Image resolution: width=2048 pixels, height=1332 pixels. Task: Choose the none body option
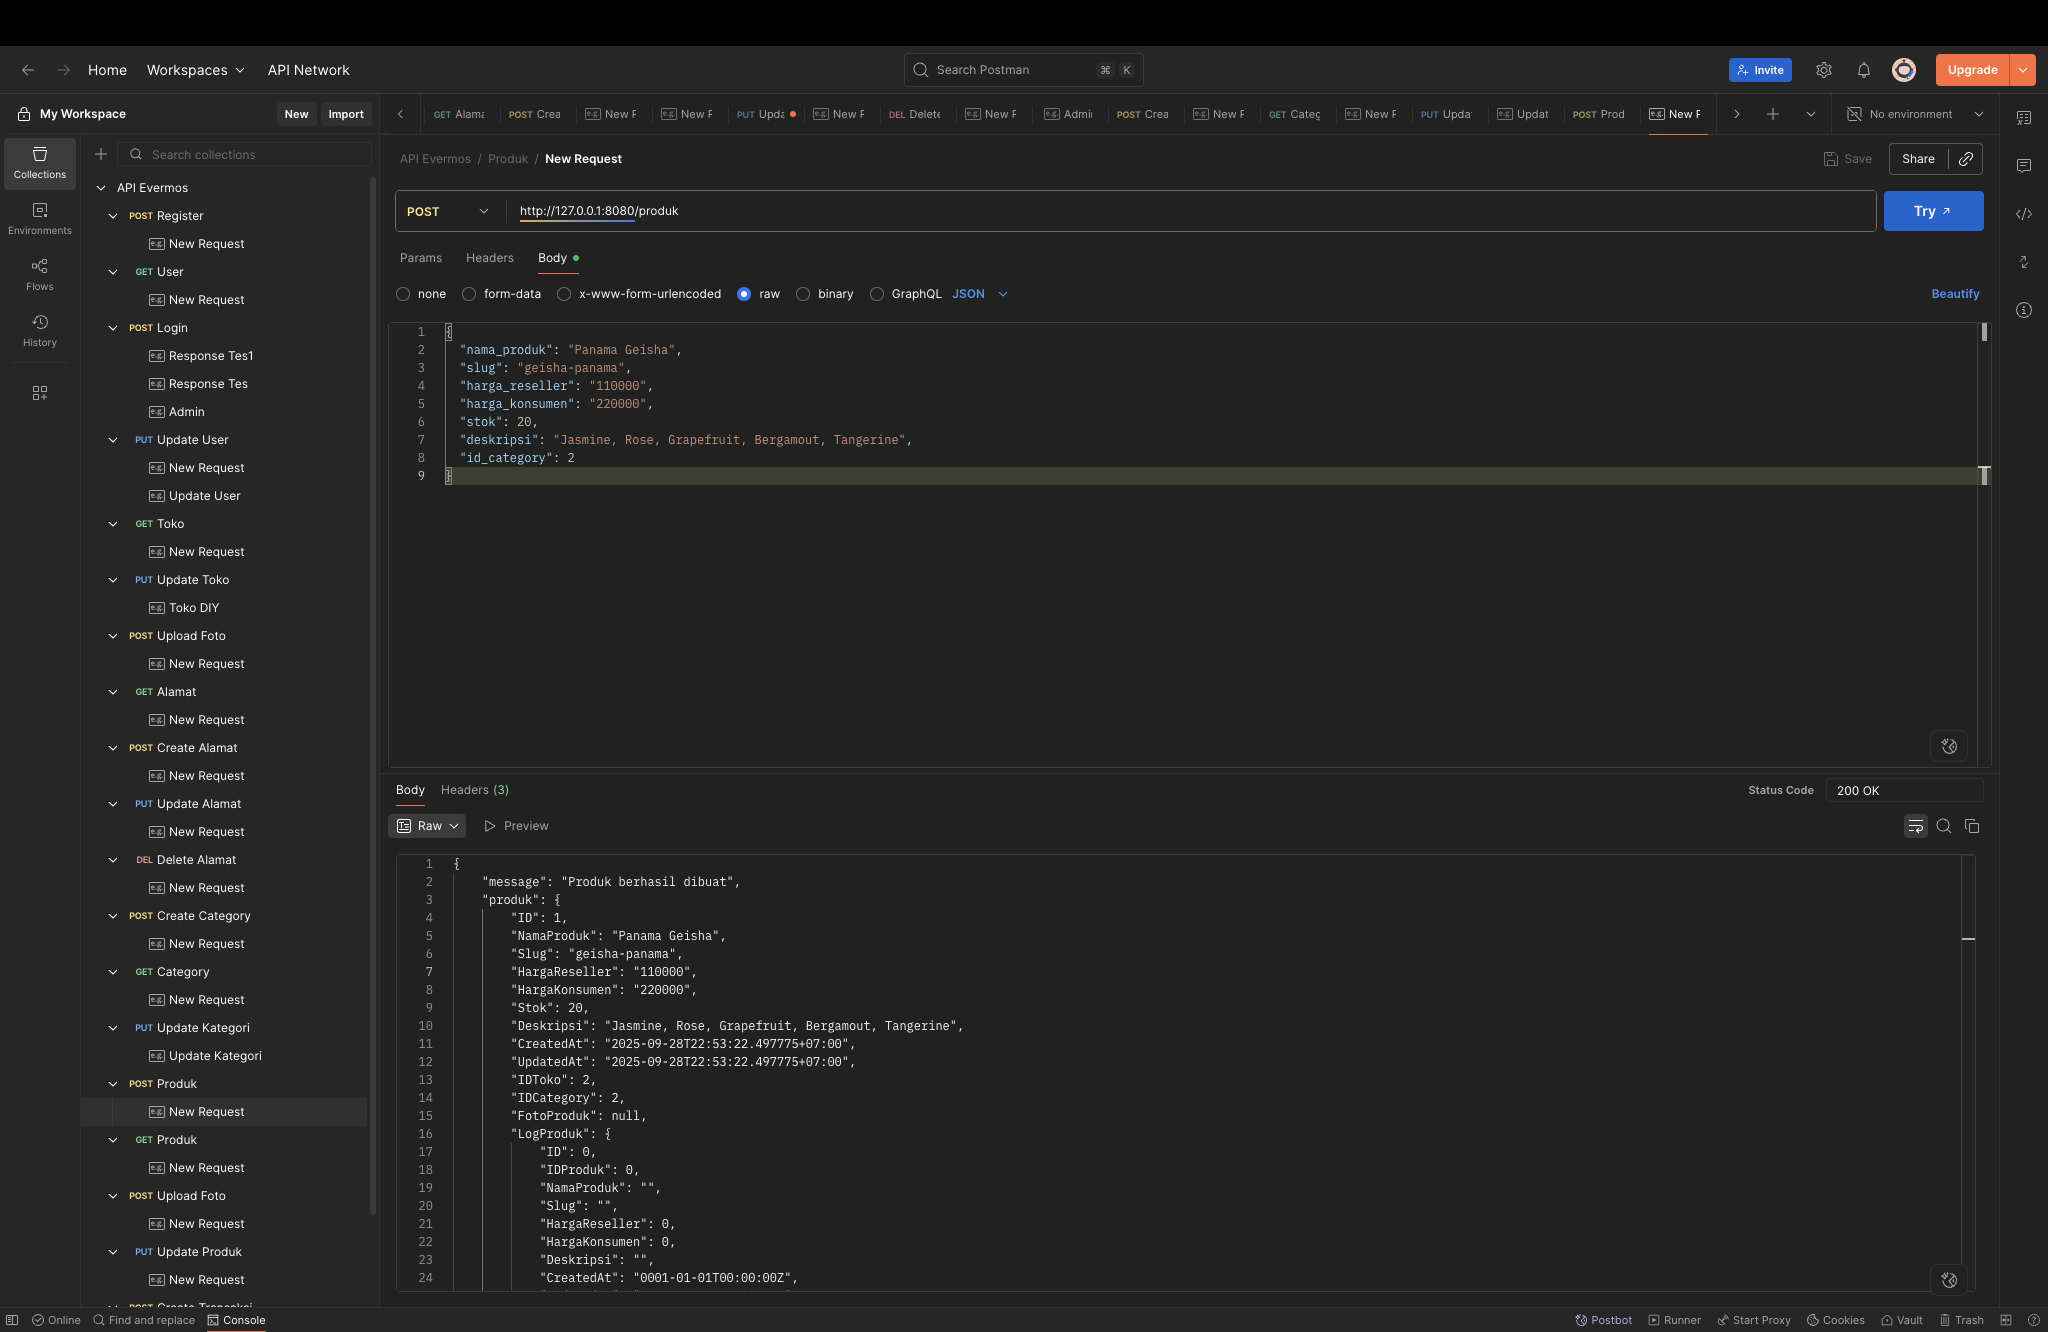click(403, 294)
